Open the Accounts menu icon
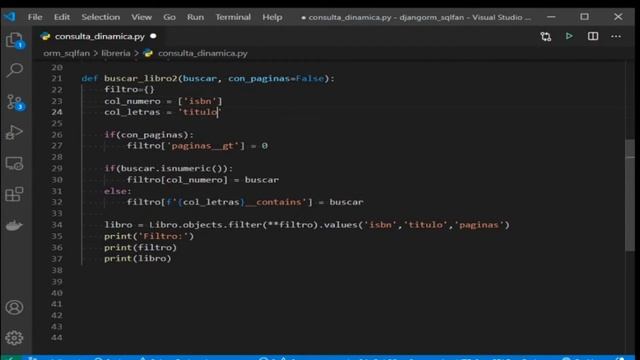The width and height of the screenshot is (640, 360). click(14, 307)
